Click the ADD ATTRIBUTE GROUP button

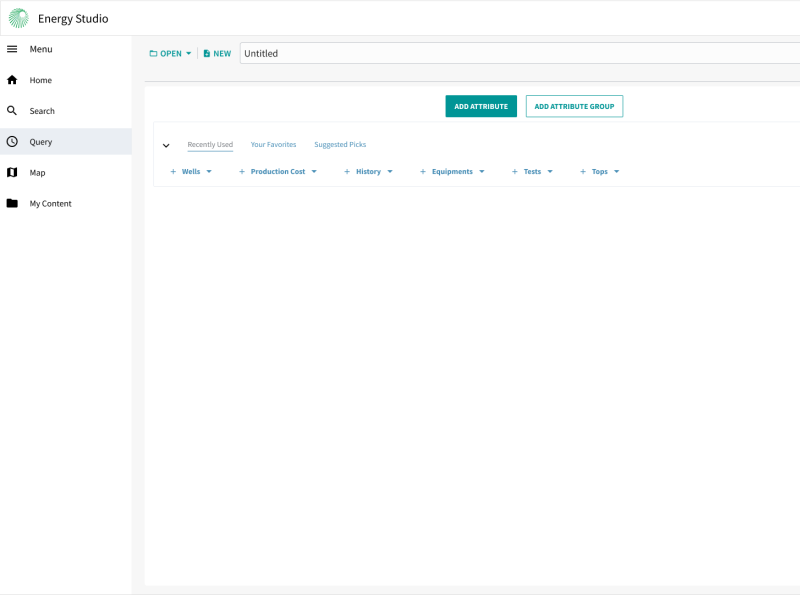[x=574, y=106]
